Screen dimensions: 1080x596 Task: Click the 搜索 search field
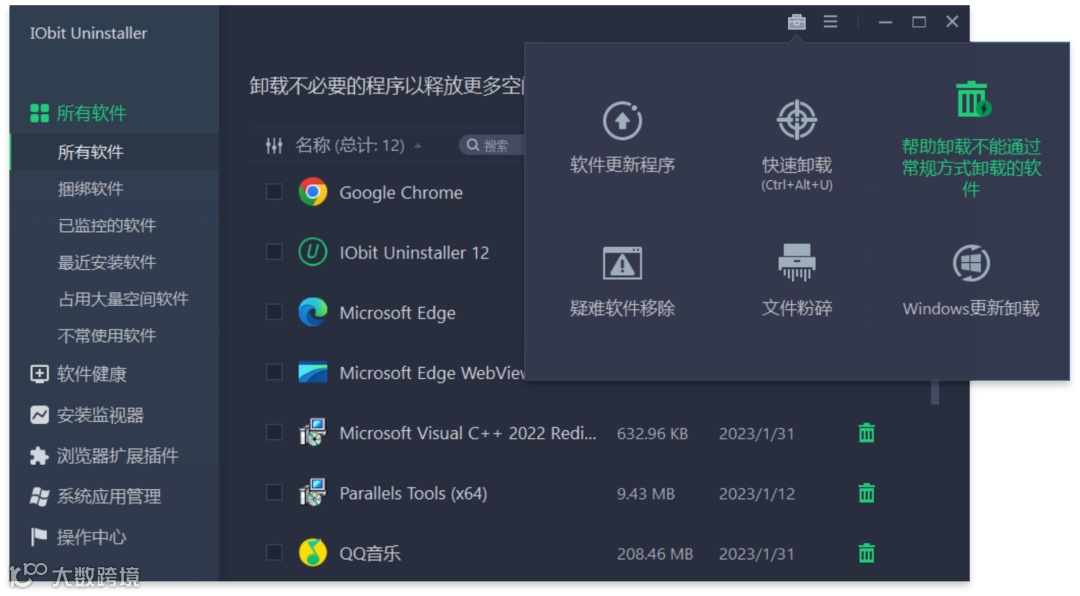(x=492, y=145)
